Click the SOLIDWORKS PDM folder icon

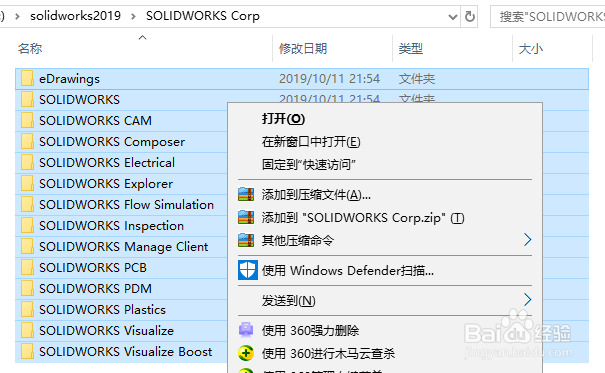coord(27,289)
